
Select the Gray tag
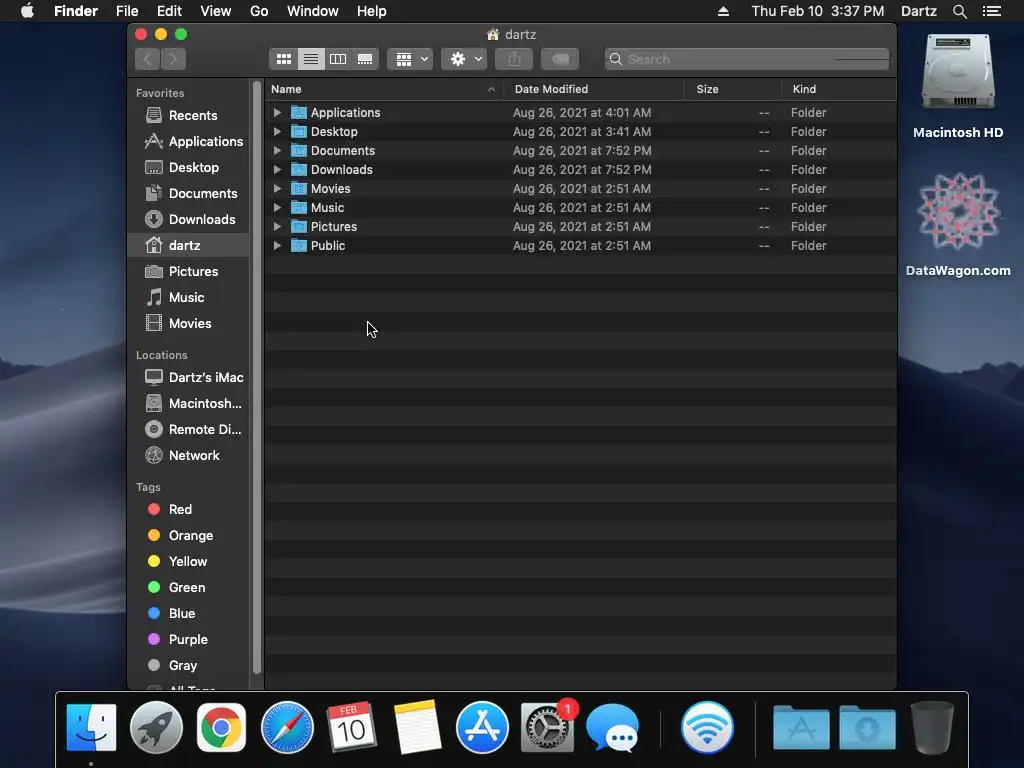[189, 665]
